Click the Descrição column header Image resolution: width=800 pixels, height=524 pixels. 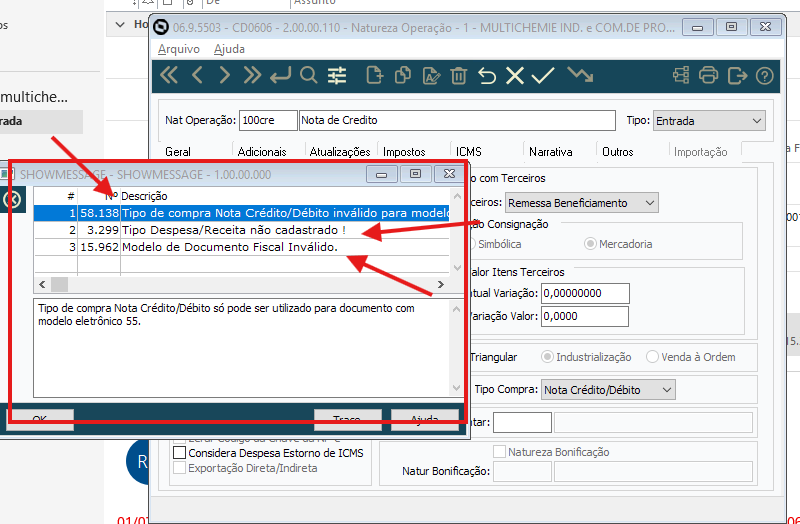(144, 196)
